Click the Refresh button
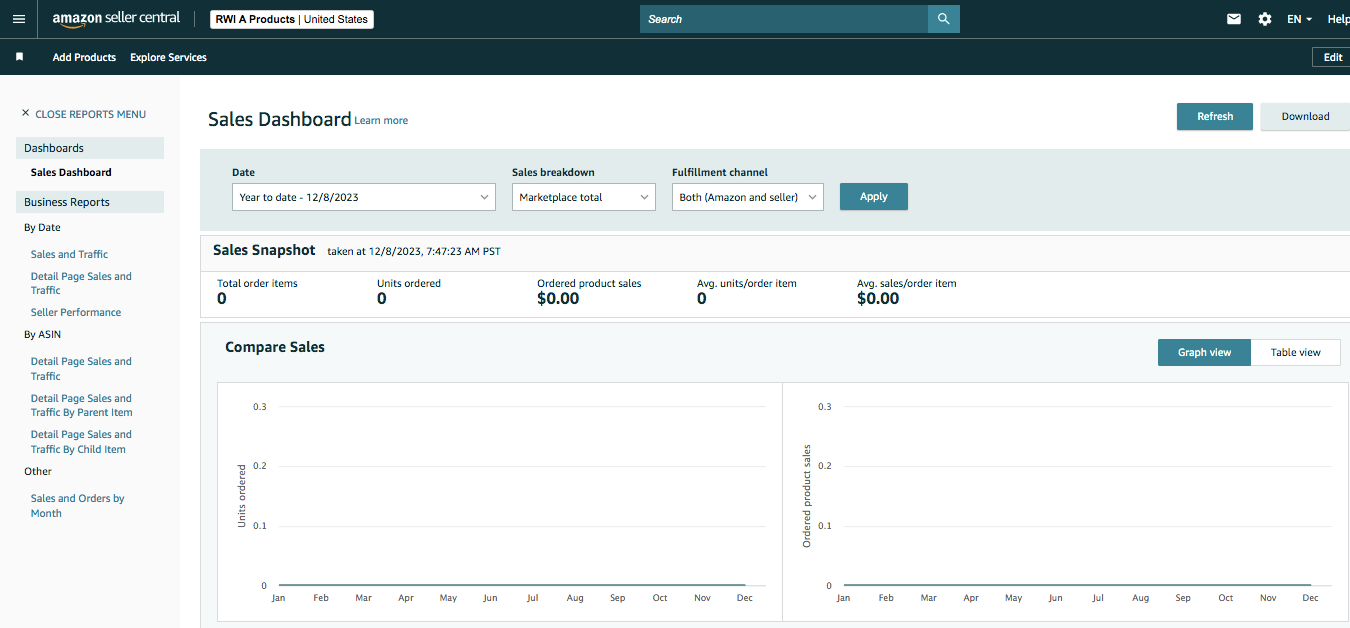 [x=1215, y=116]
